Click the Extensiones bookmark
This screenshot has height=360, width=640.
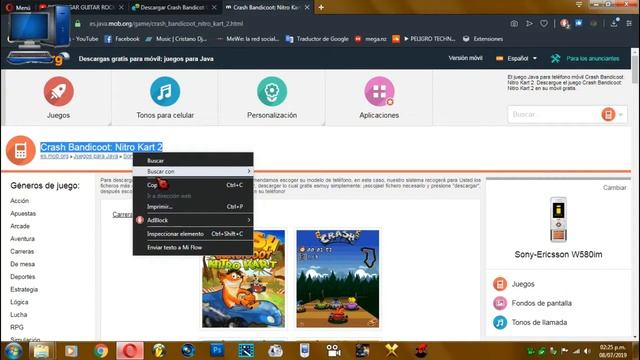pos(482,39)
